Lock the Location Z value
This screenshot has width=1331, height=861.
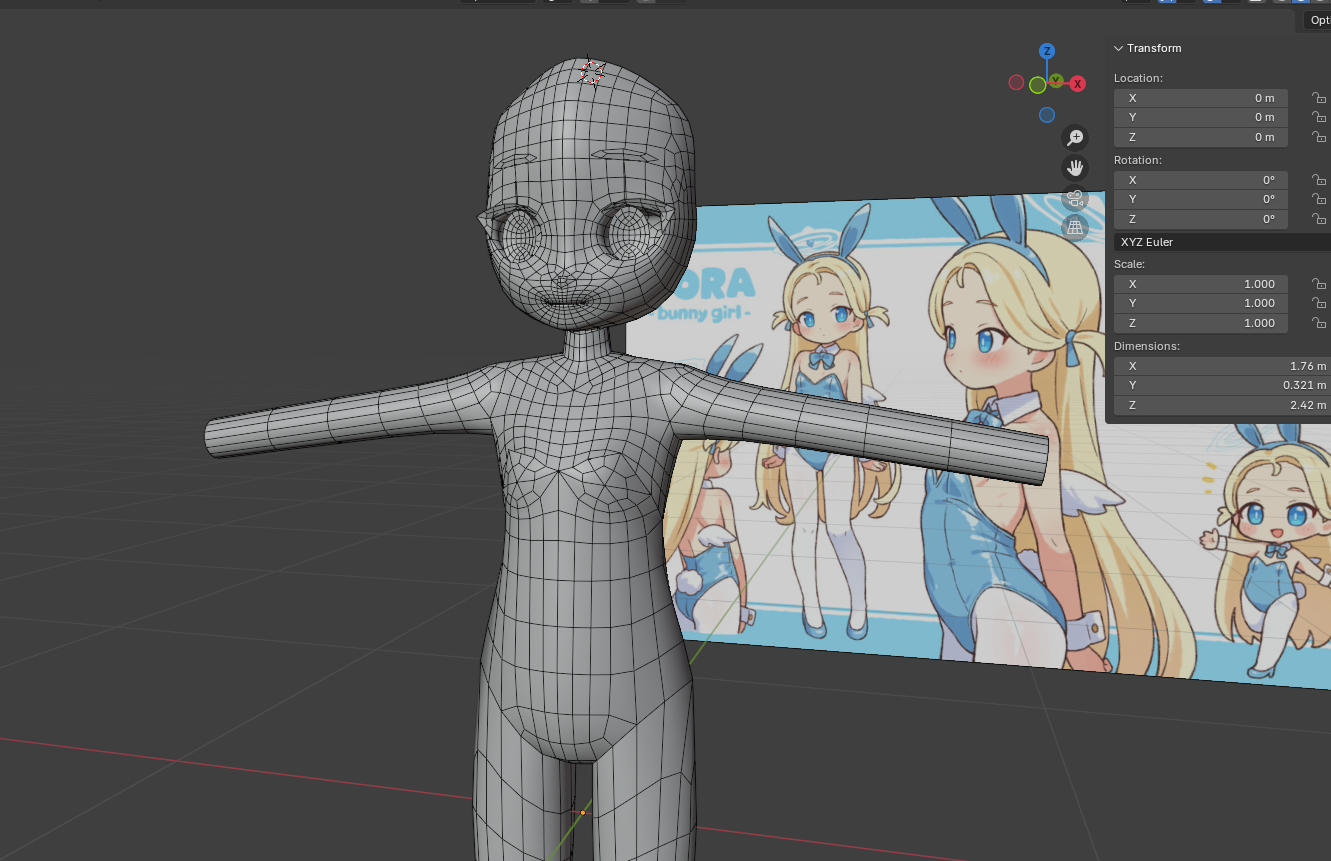click(x=1319, y=137)
